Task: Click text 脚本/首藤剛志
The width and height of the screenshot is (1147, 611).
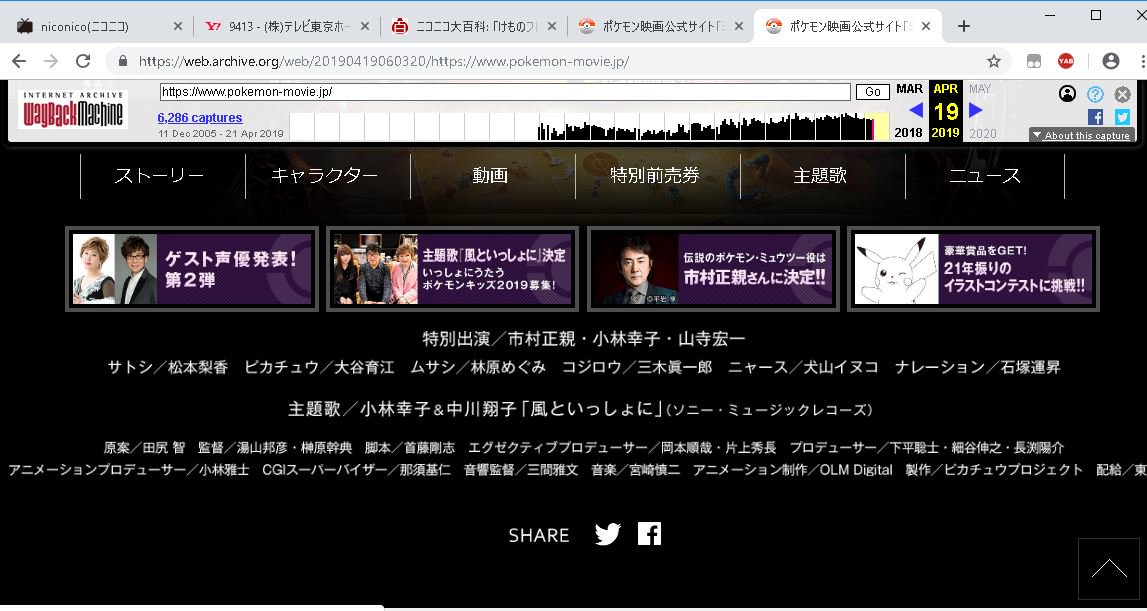Action: tap(410, 447)
